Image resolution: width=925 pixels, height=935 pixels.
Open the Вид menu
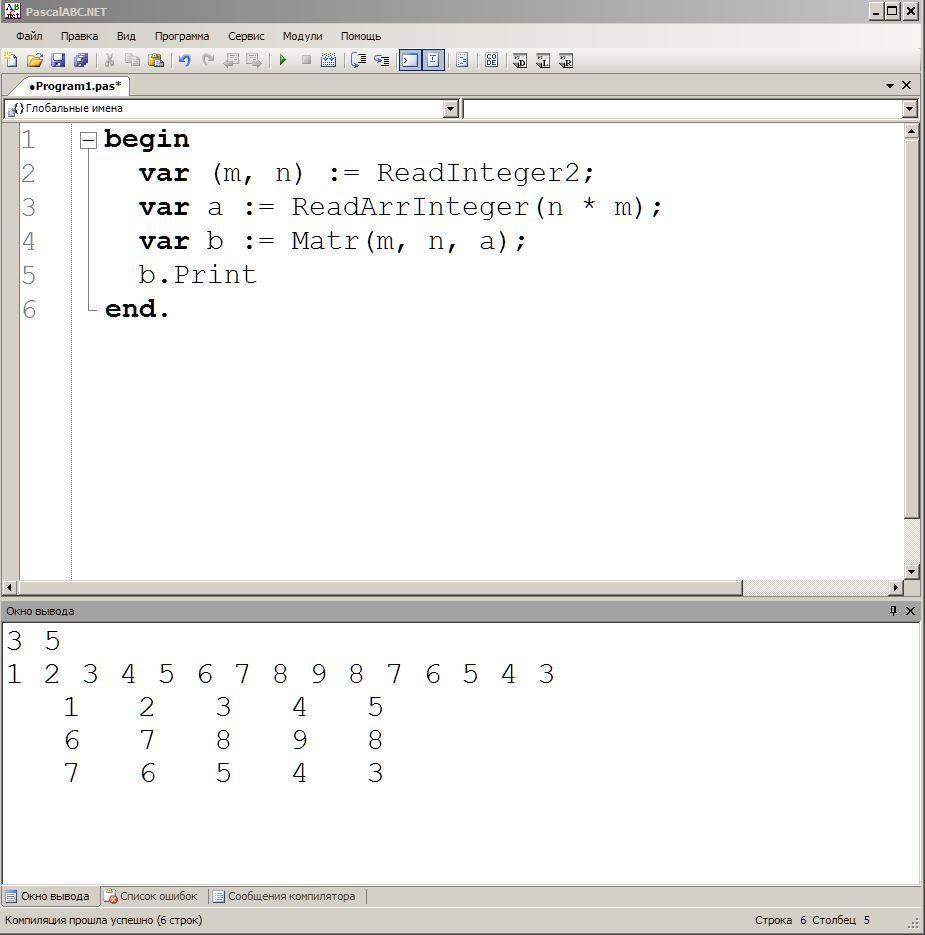click(x=126, y=36)
